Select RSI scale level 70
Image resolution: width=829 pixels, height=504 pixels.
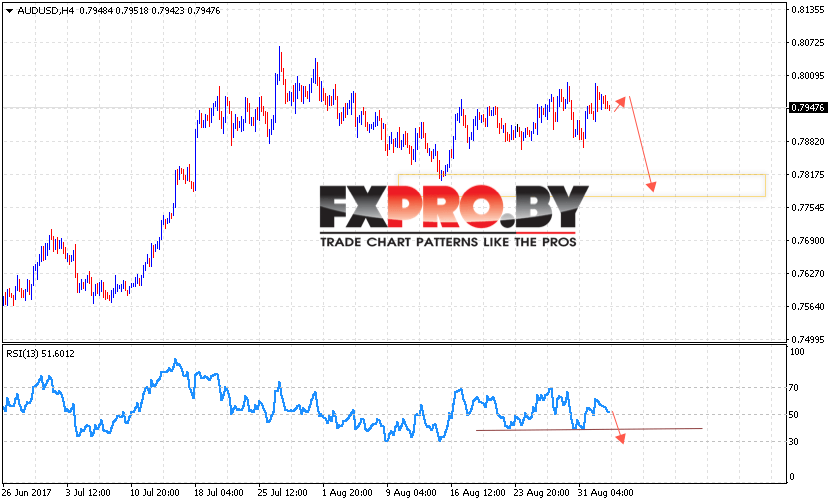(794, 388)
